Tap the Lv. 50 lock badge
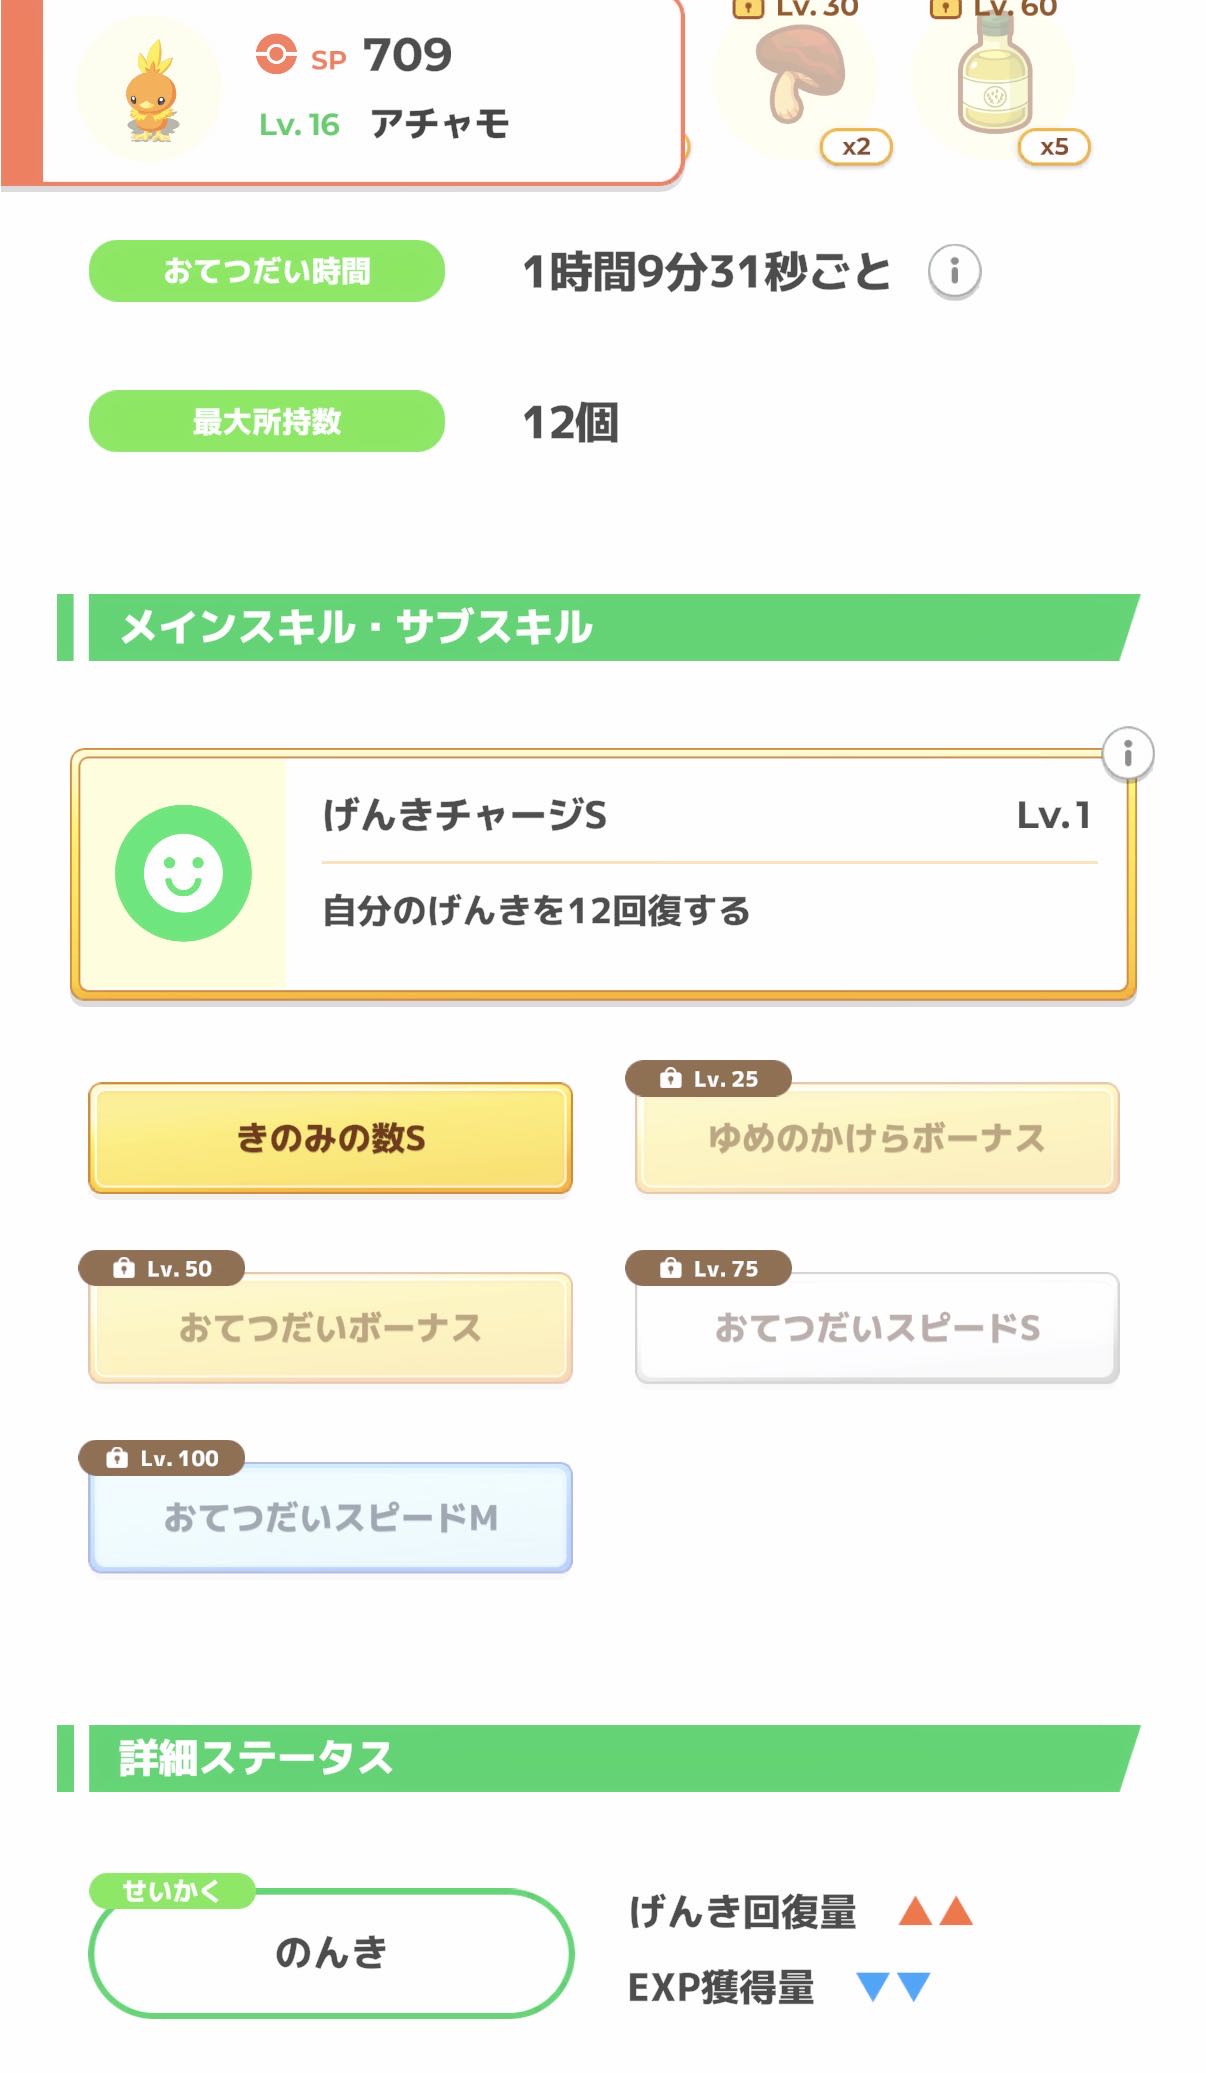Screen dimensions: 1206x2073 [161, 1269]
